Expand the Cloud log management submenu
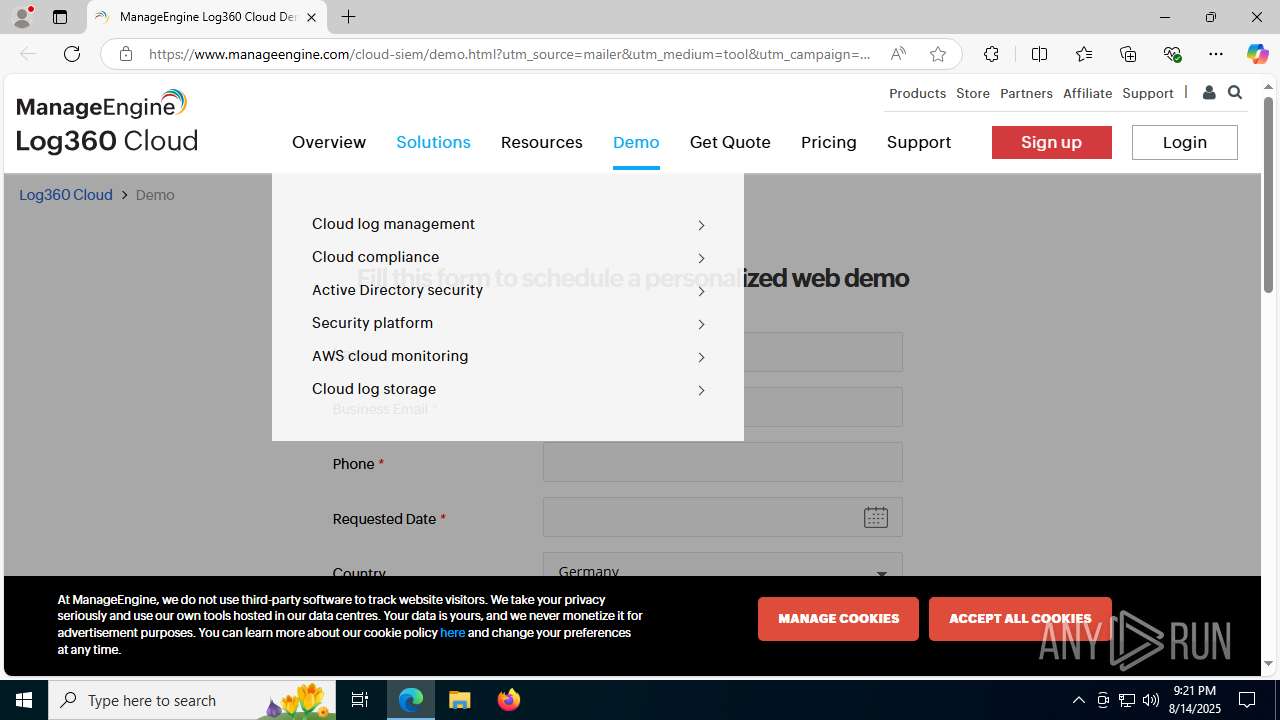The width and height of the screenshot is (1280, 720). pyautogui.click(x=701, y=225)
